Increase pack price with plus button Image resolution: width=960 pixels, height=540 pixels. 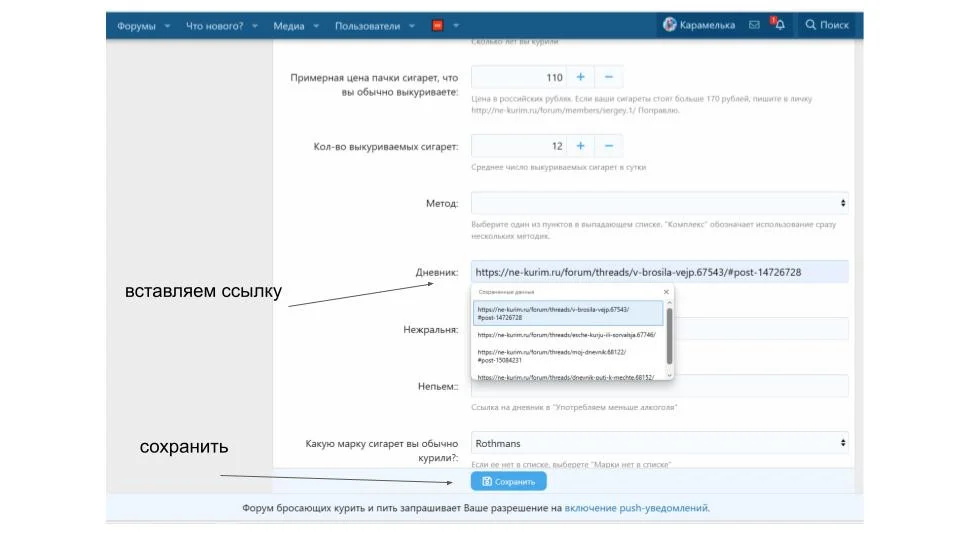(580, 77)
